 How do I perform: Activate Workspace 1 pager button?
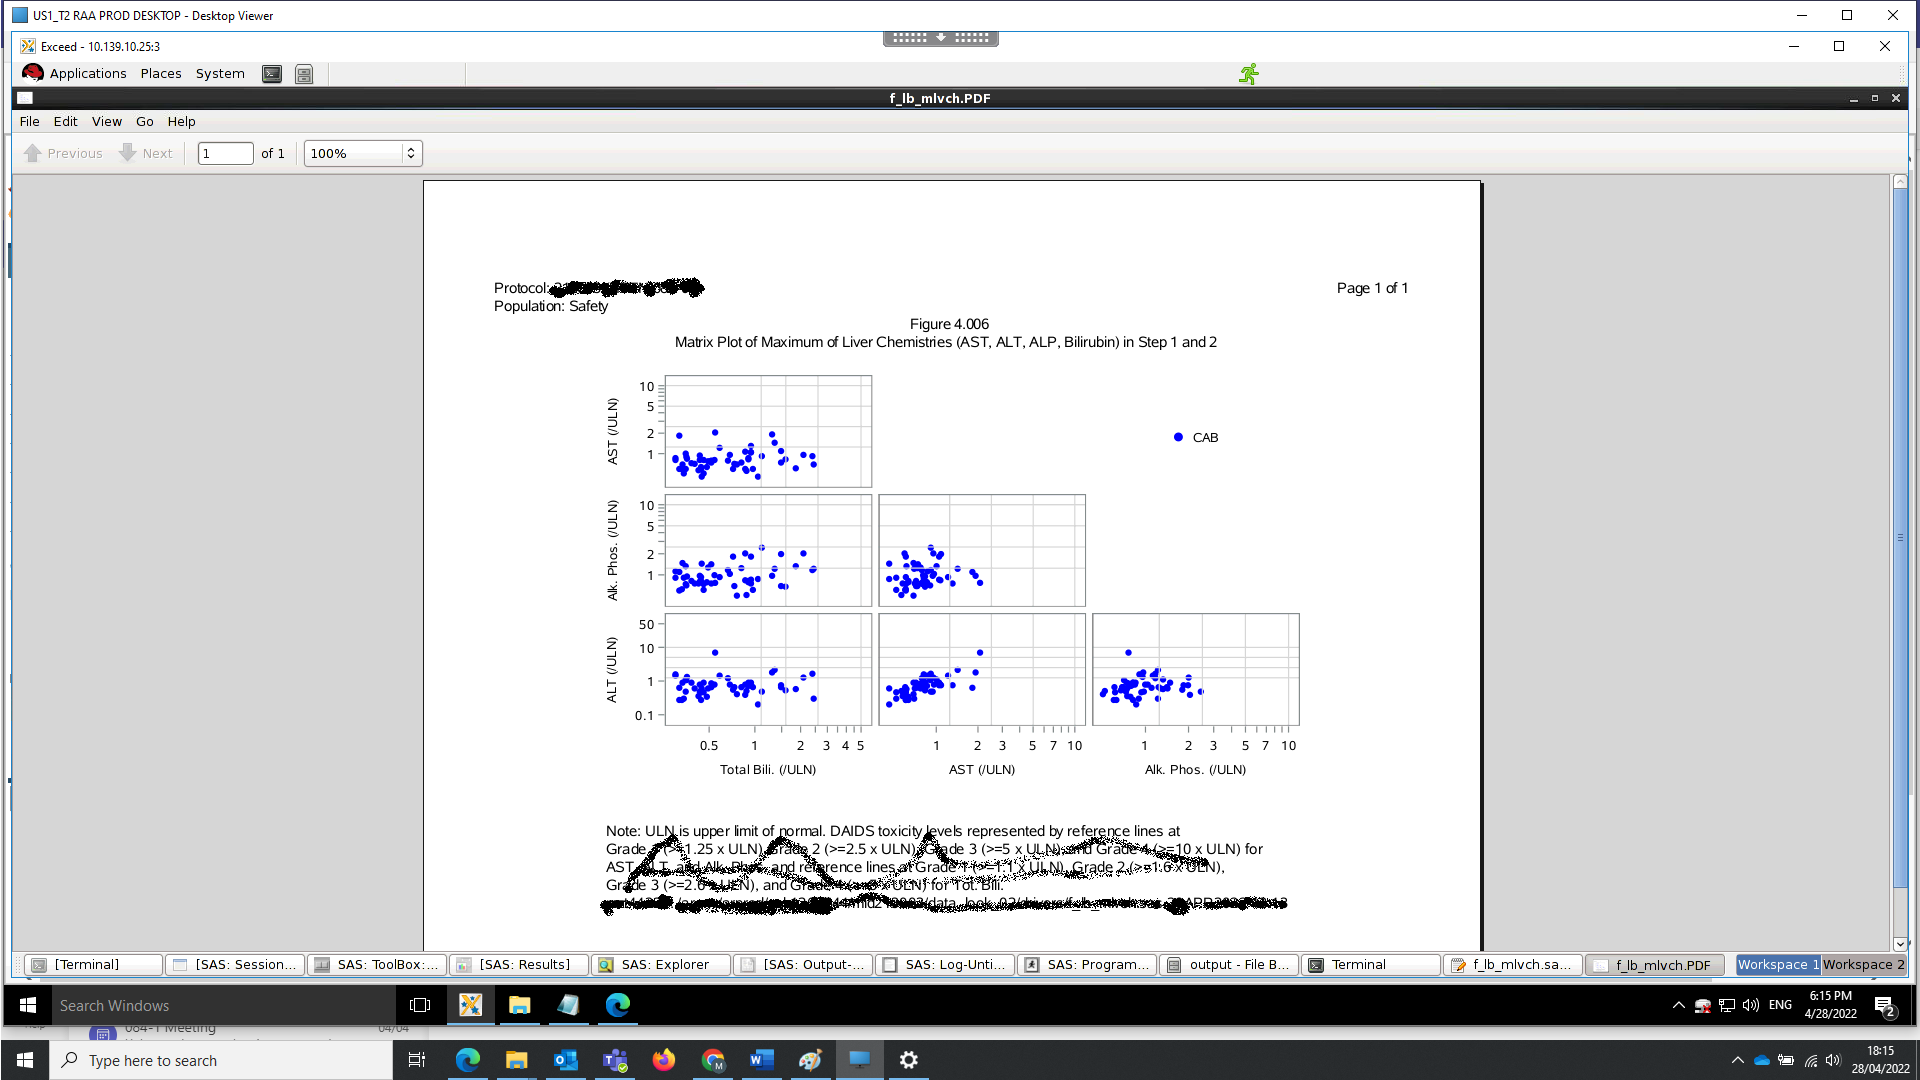coord(1778,964)
